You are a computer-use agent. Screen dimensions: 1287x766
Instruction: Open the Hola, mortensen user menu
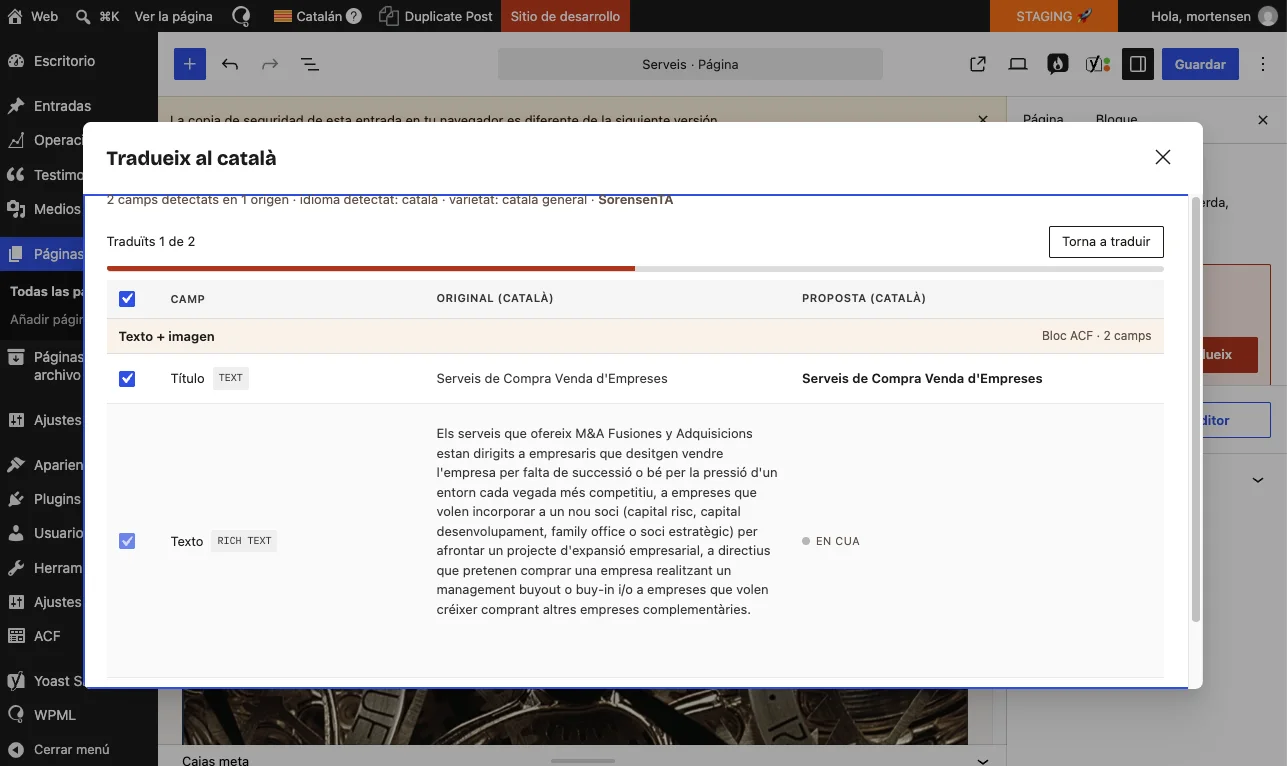(x=1213, y=16)
